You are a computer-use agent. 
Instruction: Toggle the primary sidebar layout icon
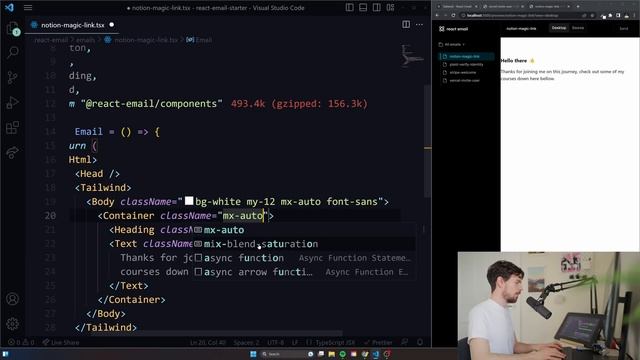[350, 7]
